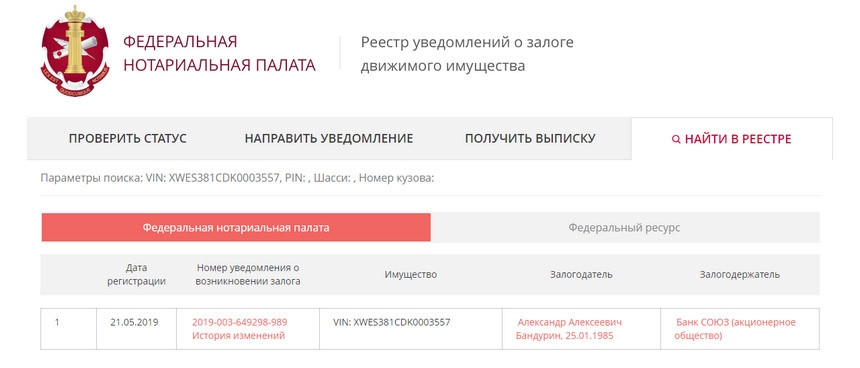Open notification number 2019-003-649298-989
Viewport: 860px width, 368px height.
pyautogui.click(x=240, y=322)
